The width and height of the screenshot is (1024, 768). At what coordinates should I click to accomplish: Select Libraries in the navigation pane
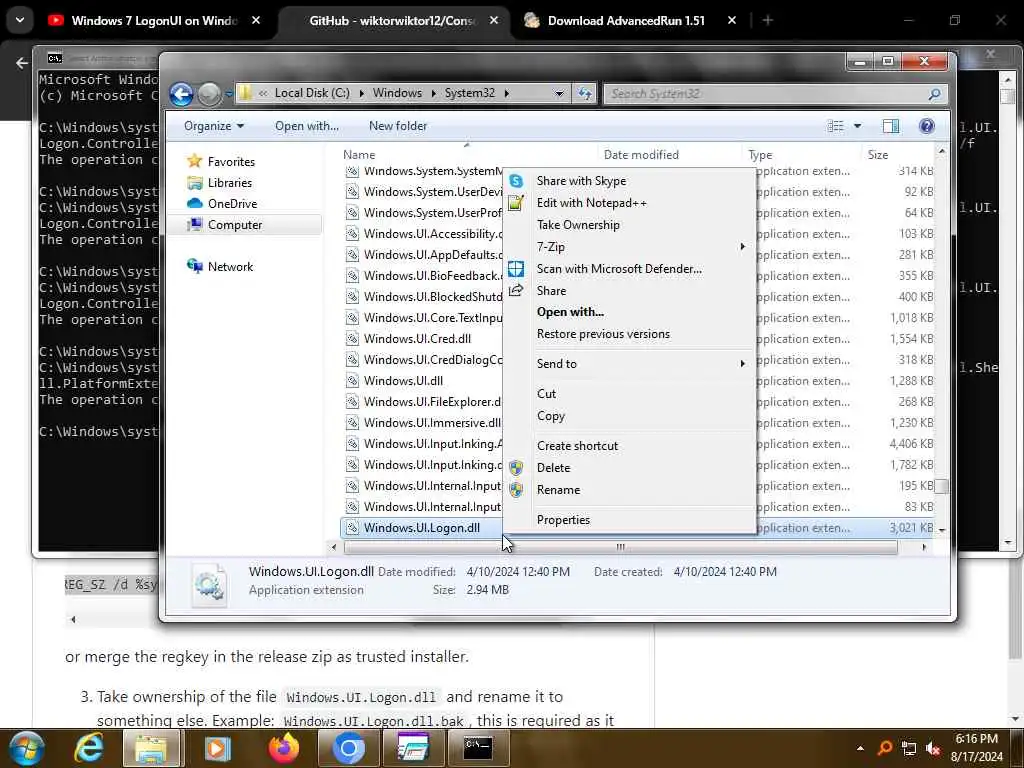(x=229, y=183)
